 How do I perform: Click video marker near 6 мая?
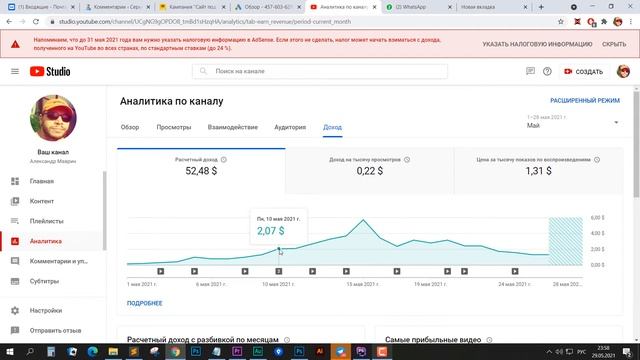coord(194,271)
